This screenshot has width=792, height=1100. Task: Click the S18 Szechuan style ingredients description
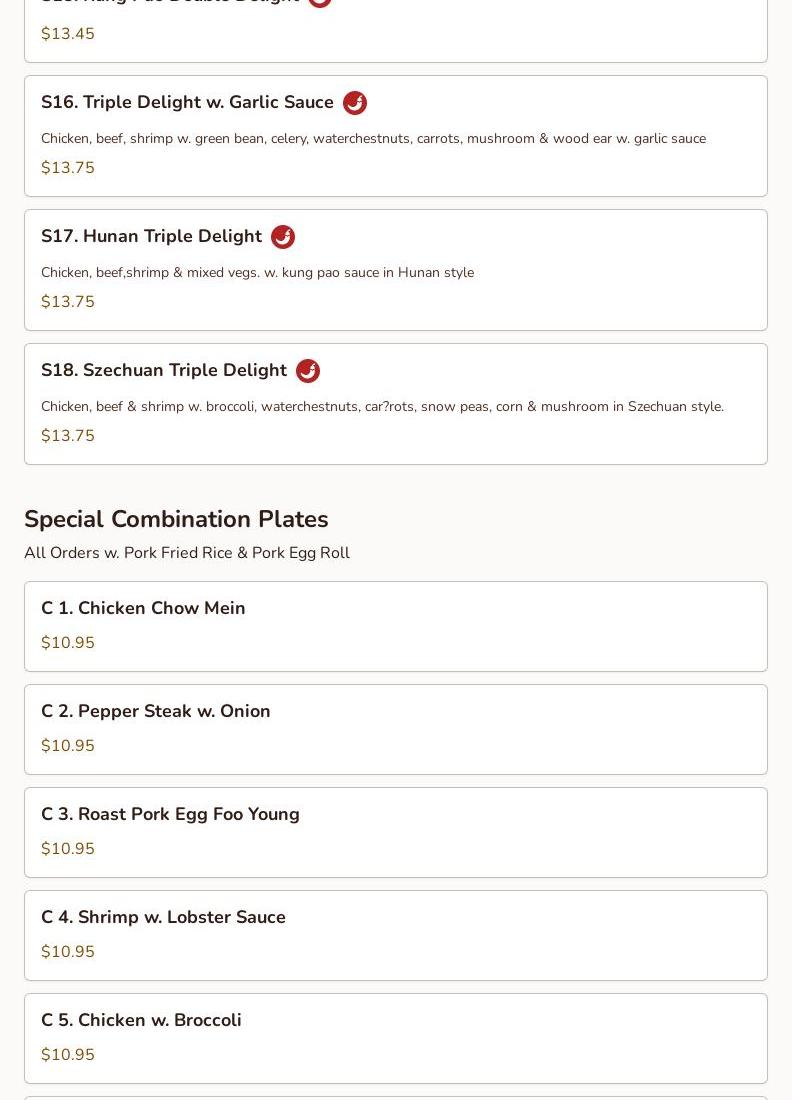pos(382,407)
